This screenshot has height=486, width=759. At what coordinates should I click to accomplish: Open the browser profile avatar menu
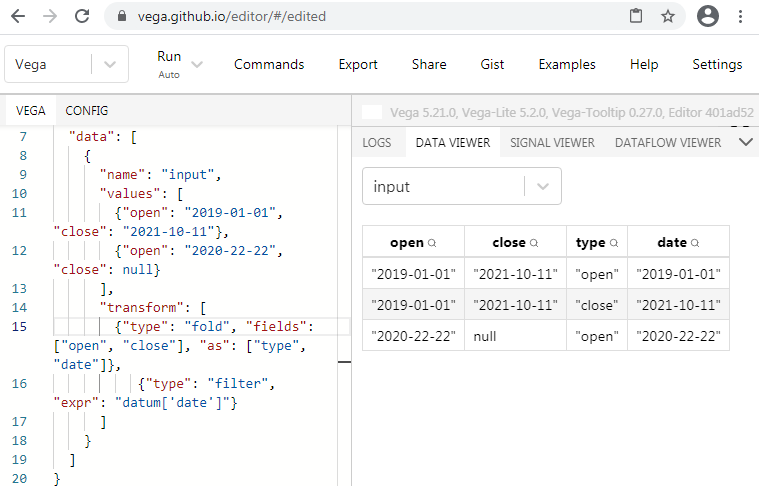click(x=708, y=17)
